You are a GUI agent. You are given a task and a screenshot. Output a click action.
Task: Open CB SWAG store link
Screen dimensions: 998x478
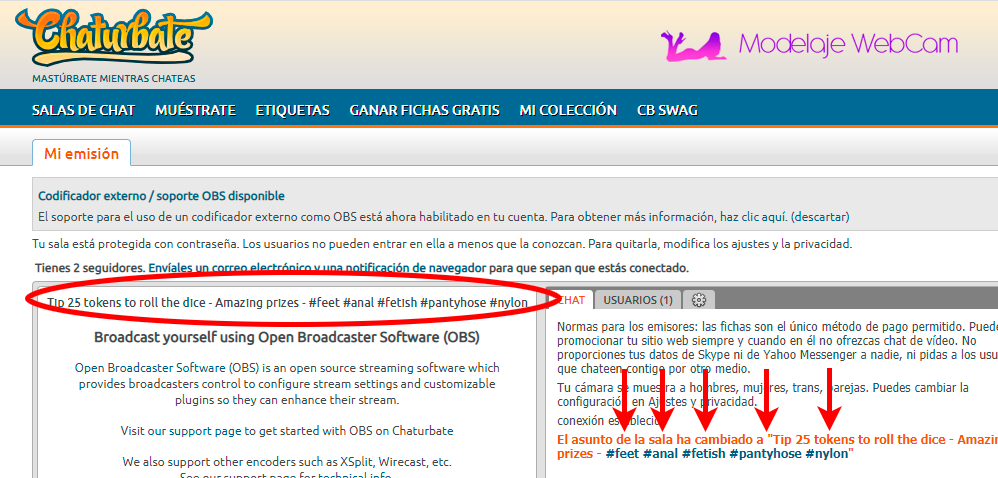667,110
